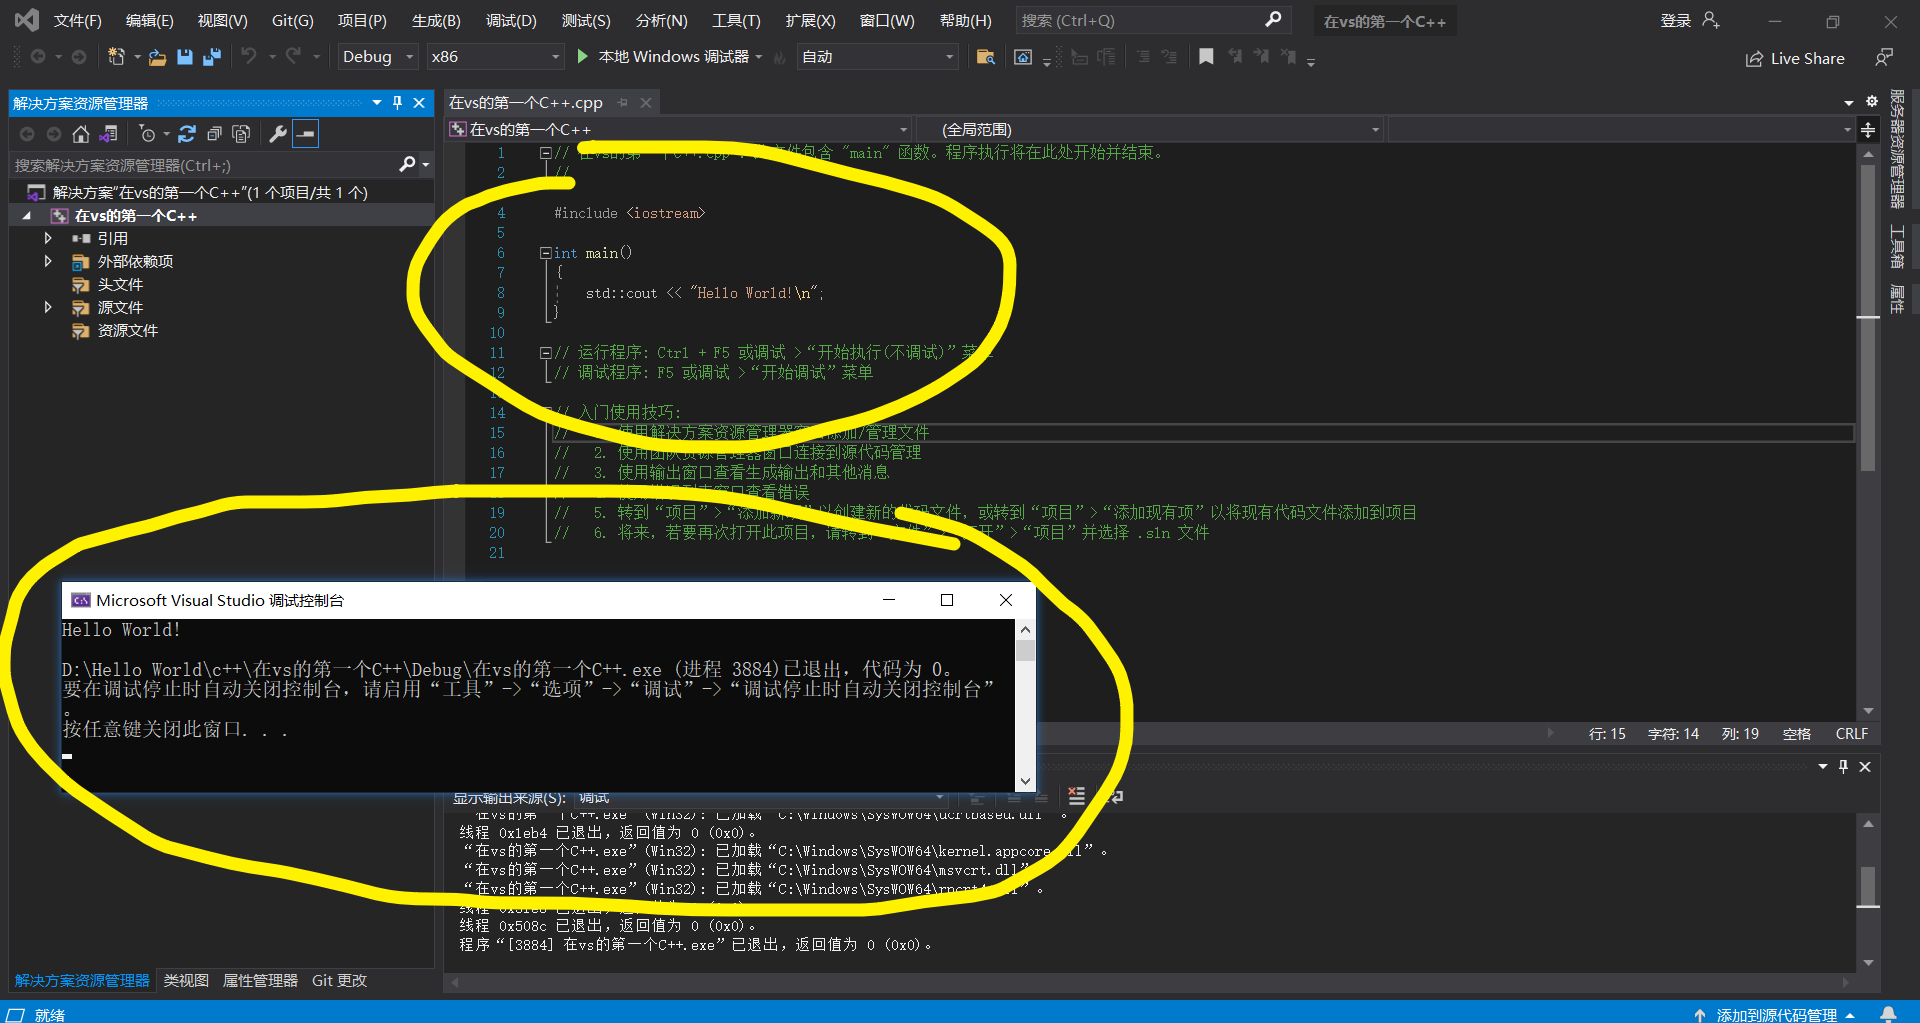Click the Open File folder icon
Viewport: 1920px width, 1023px height.
[157, 57]
